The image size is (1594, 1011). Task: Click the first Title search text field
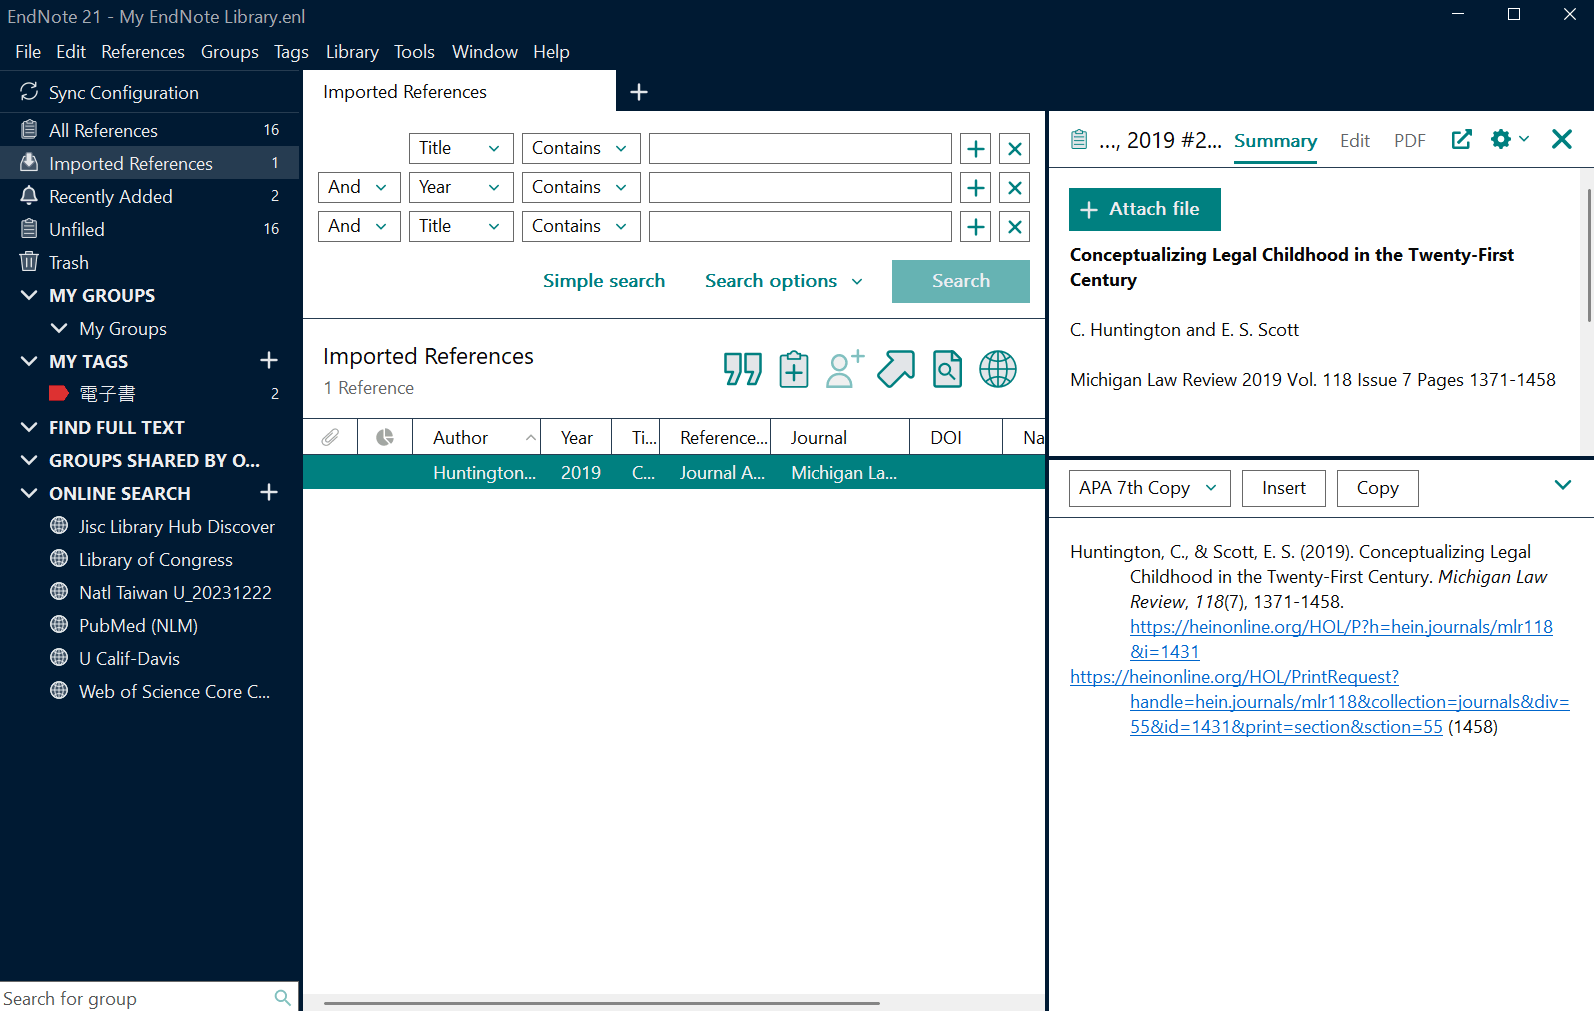[x=800, y=148]
